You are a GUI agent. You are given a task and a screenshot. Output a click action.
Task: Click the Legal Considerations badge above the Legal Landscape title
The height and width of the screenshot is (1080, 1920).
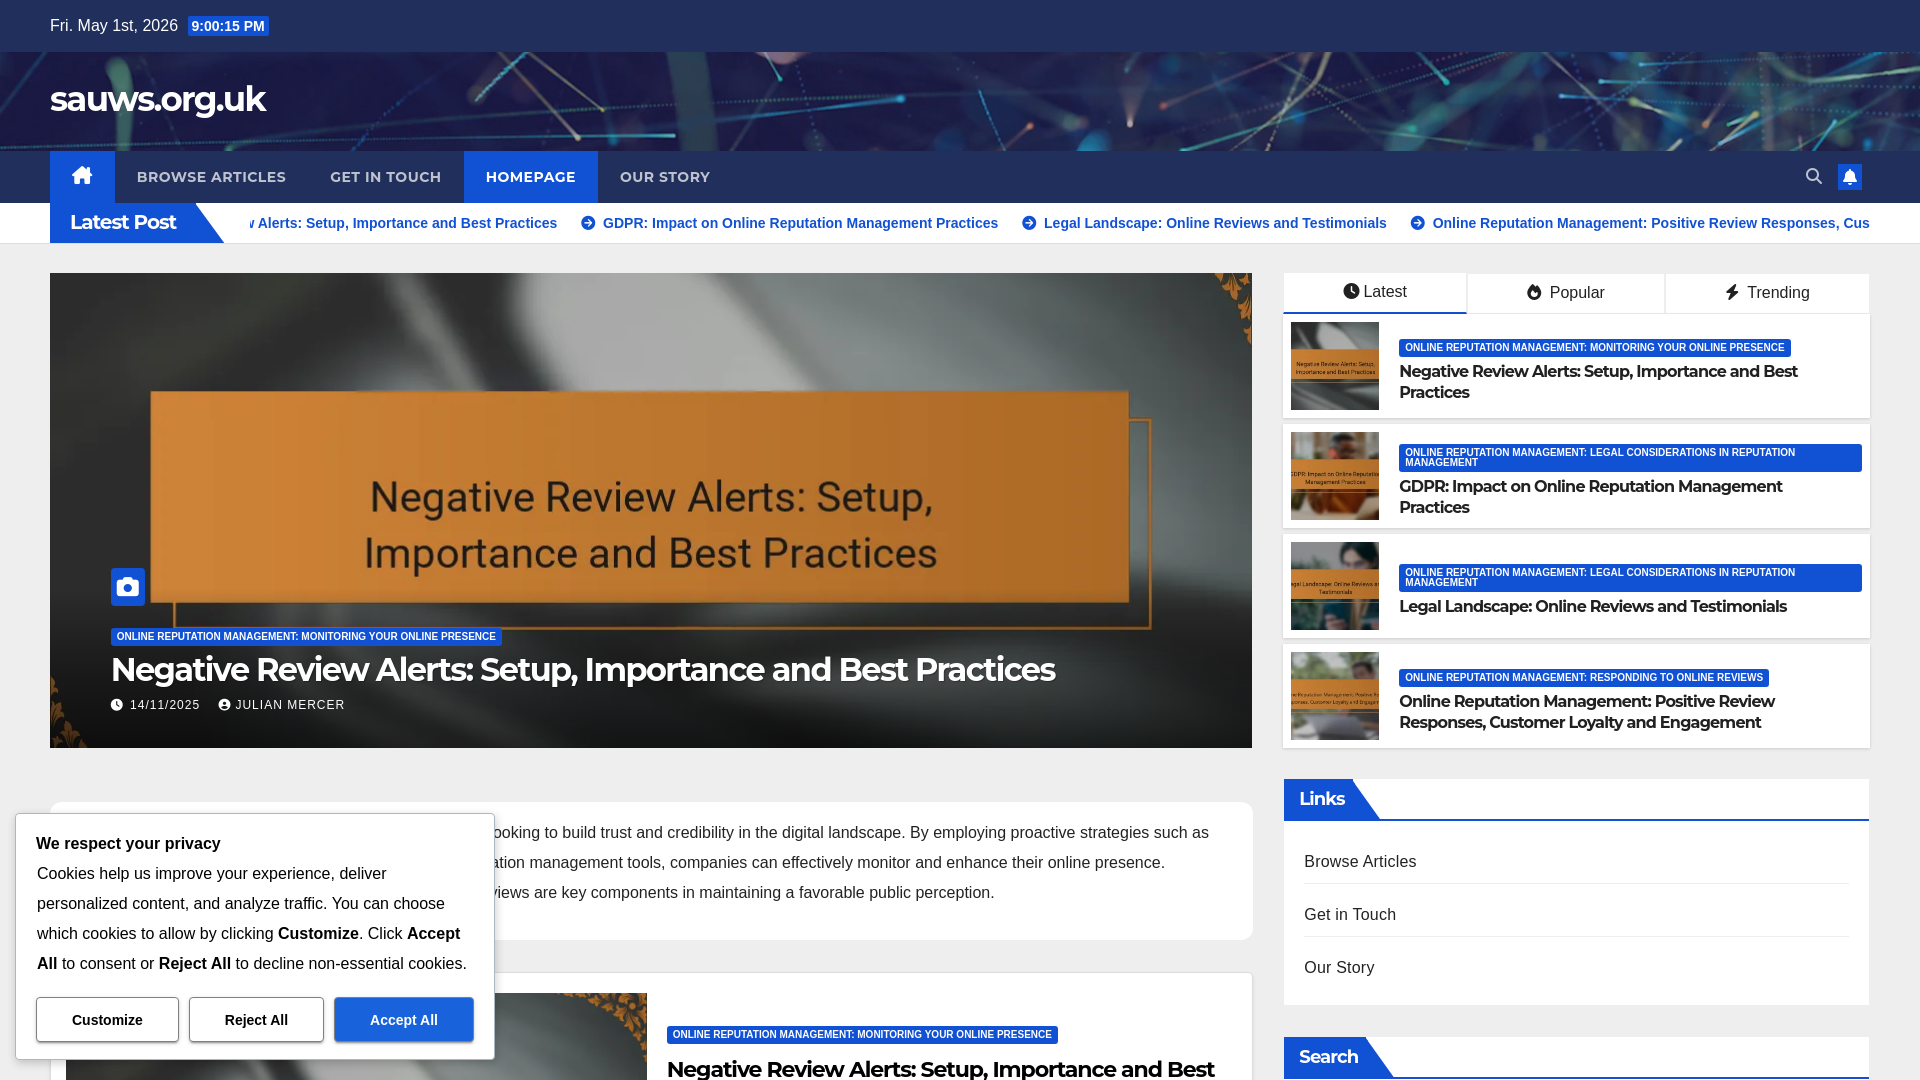pos(1630,578)
